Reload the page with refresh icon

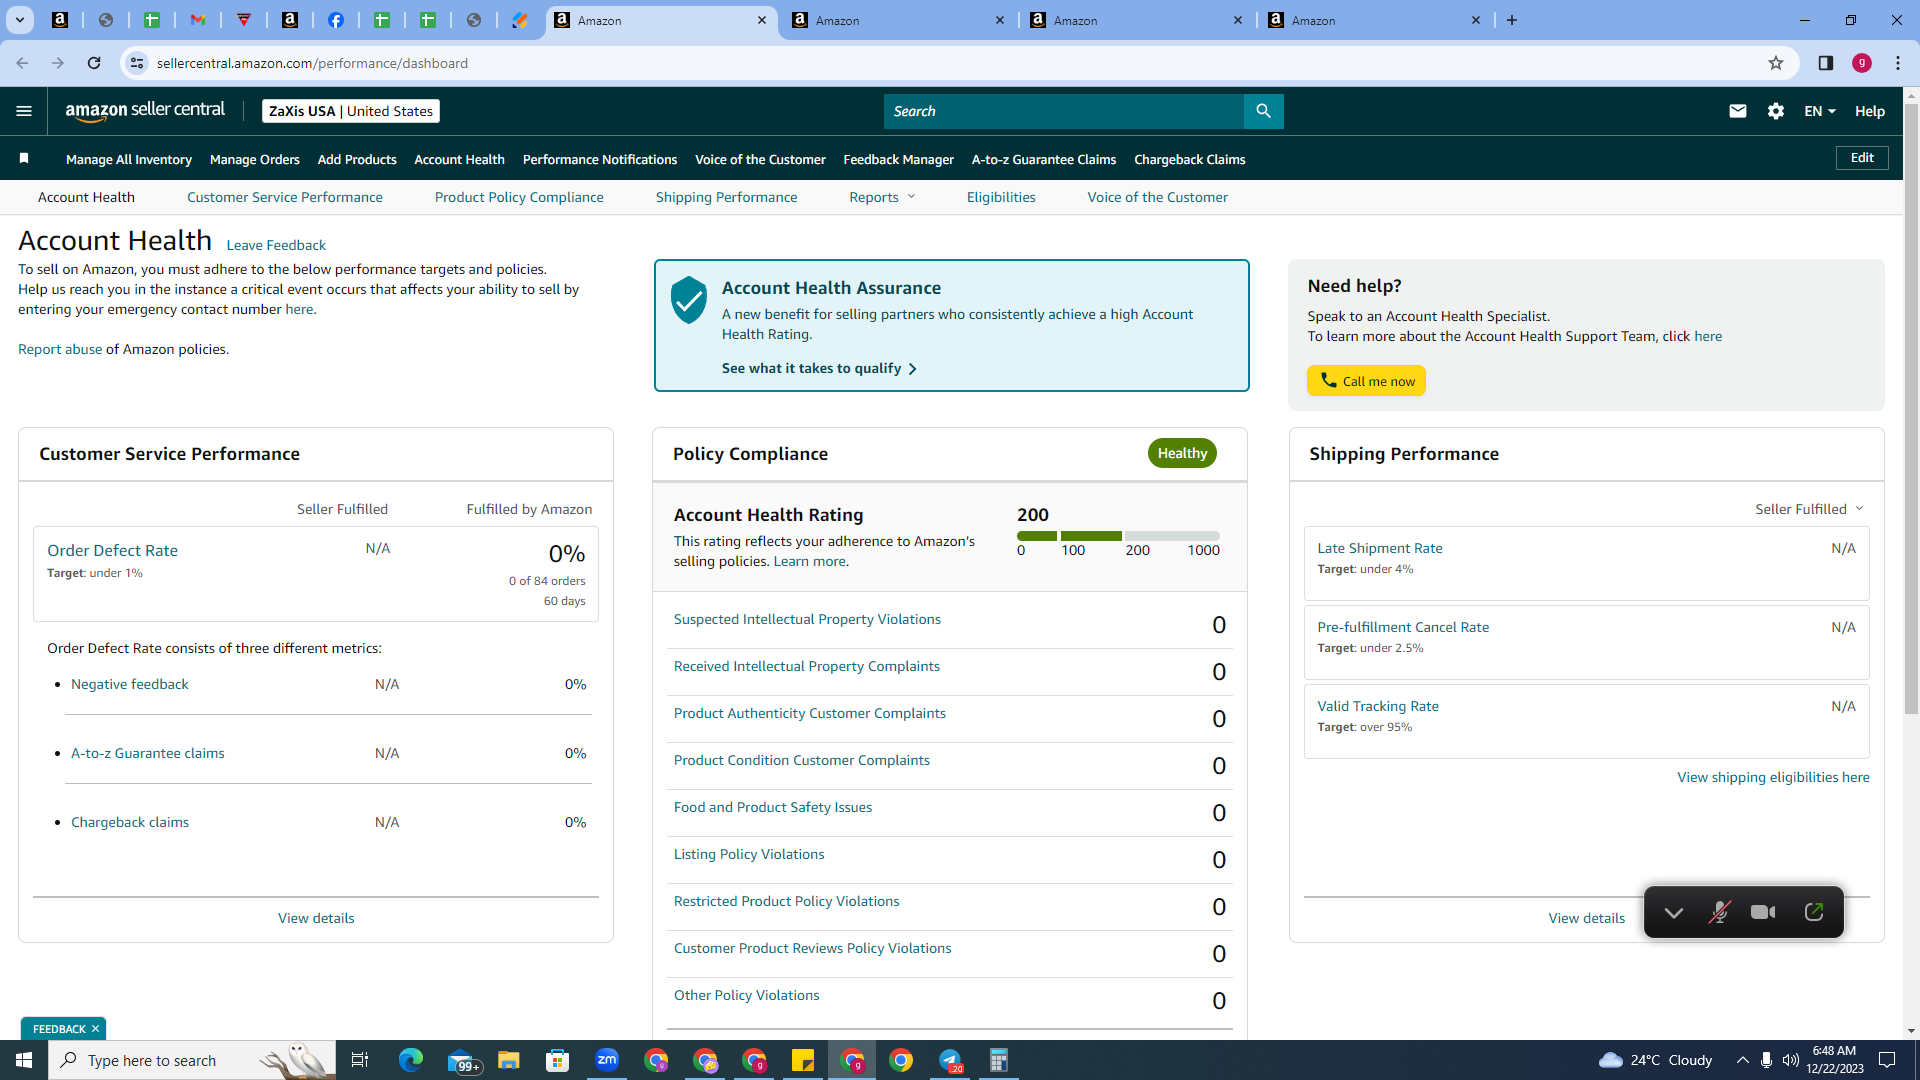click(94, 63)
